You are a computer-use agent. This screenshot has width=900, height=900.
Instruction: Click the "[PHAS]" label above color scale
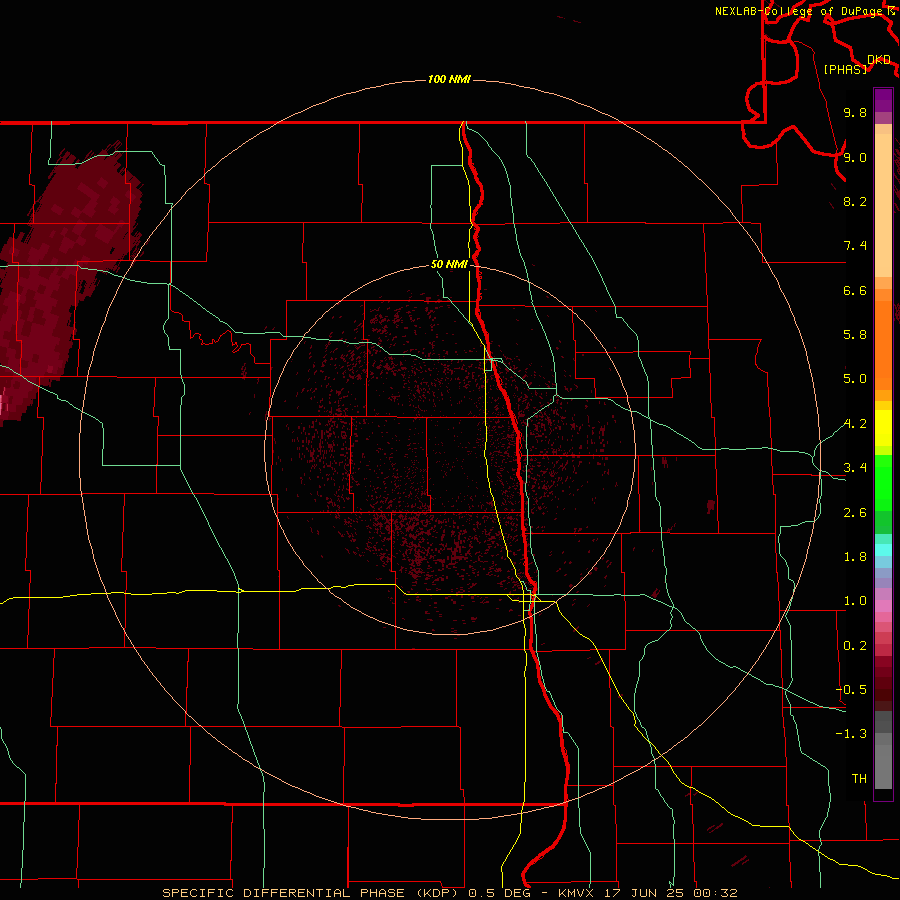click(845, 69)
